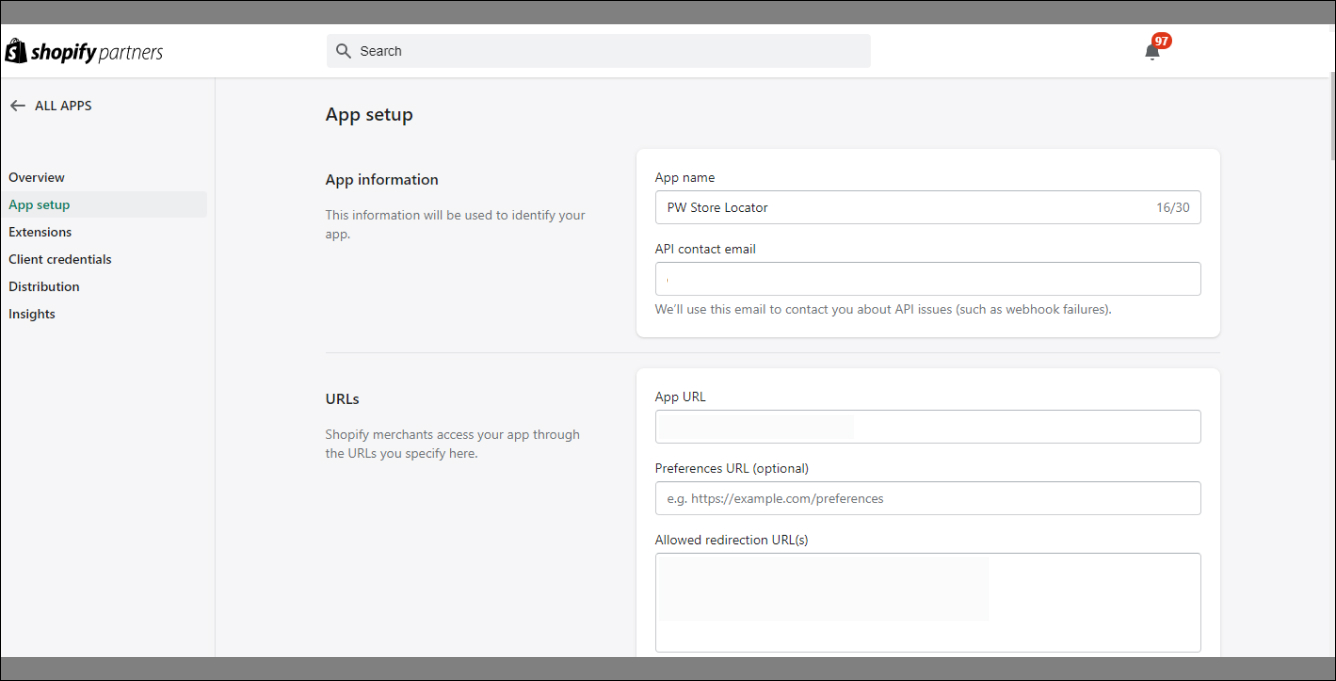This screenshot has width=1336, height=681.
Task: Click the Shopify Partners logo
Action: coord(85,52)
